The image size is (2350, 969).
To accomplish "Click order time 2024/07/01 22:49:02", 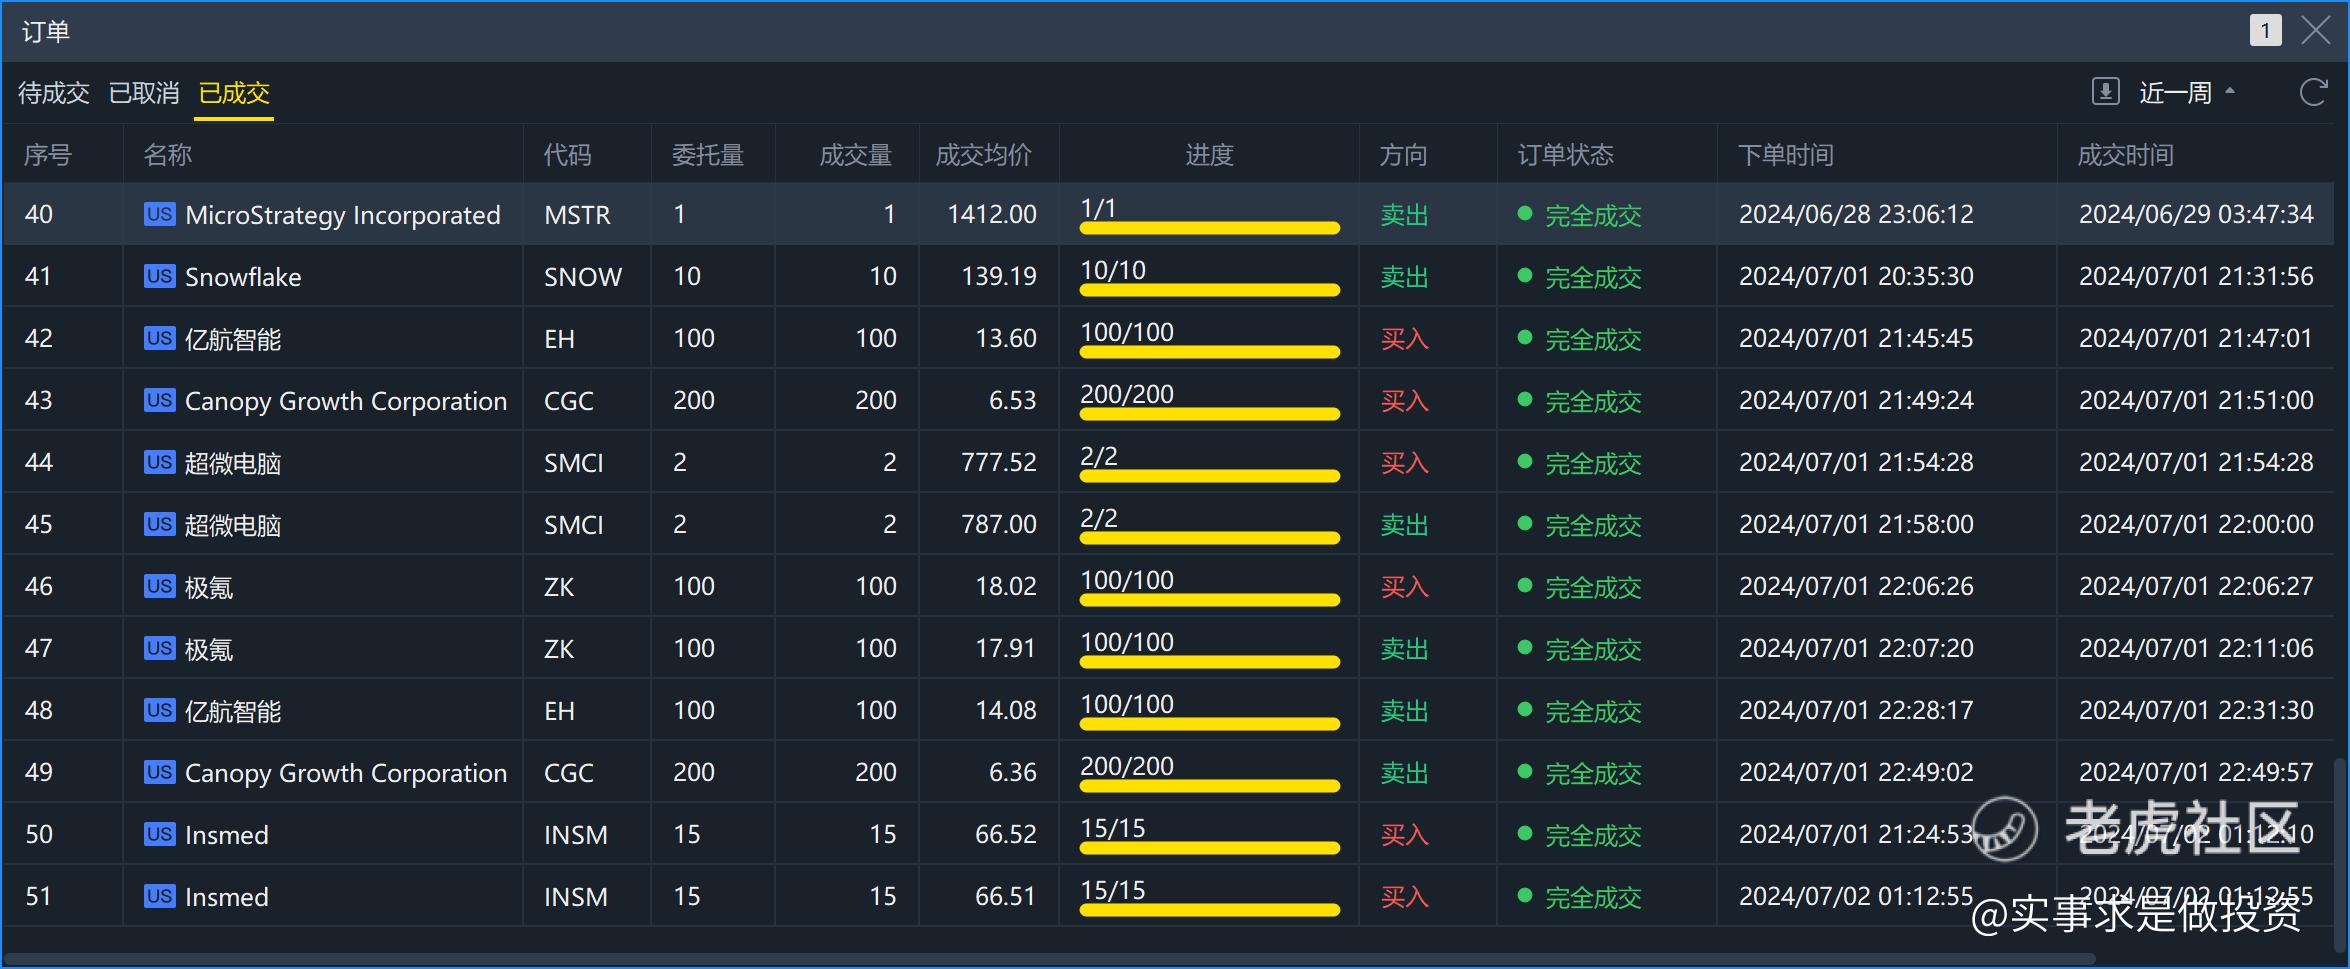I will tap(1856, 772).
